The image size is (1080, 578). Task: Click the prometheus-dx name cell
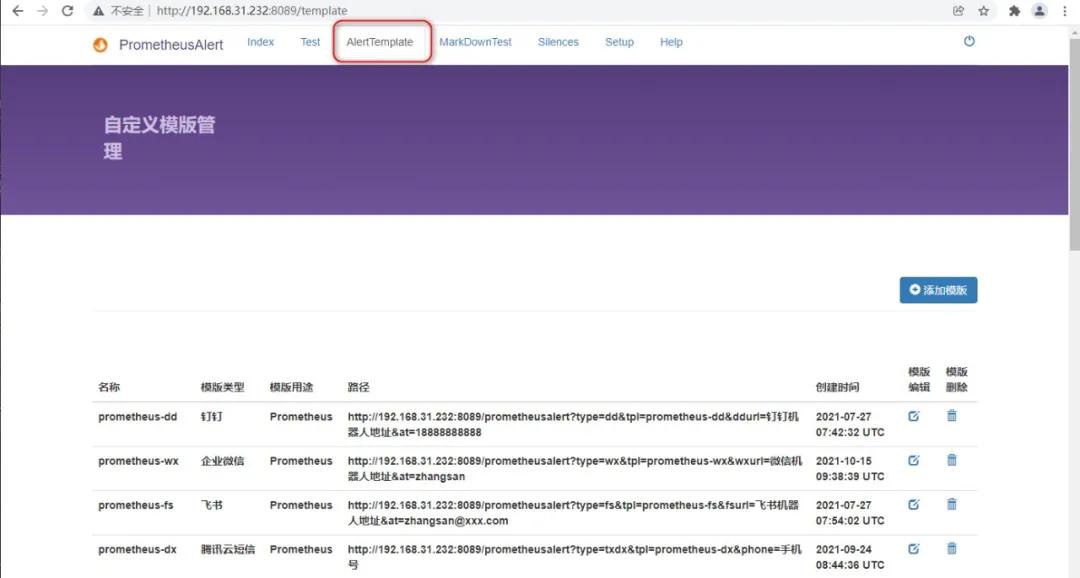click(137, 549)
